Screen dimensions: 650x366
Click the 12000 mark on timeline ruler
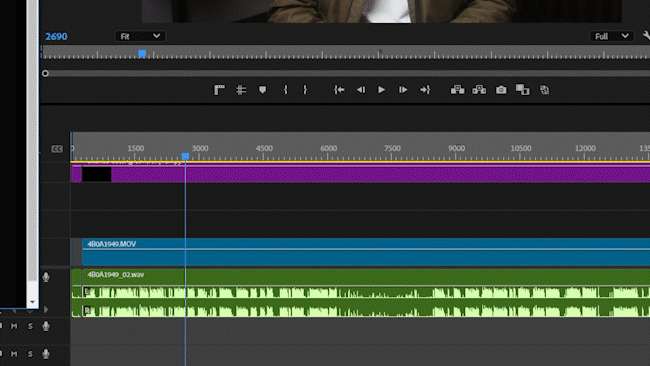pos(585,148)
